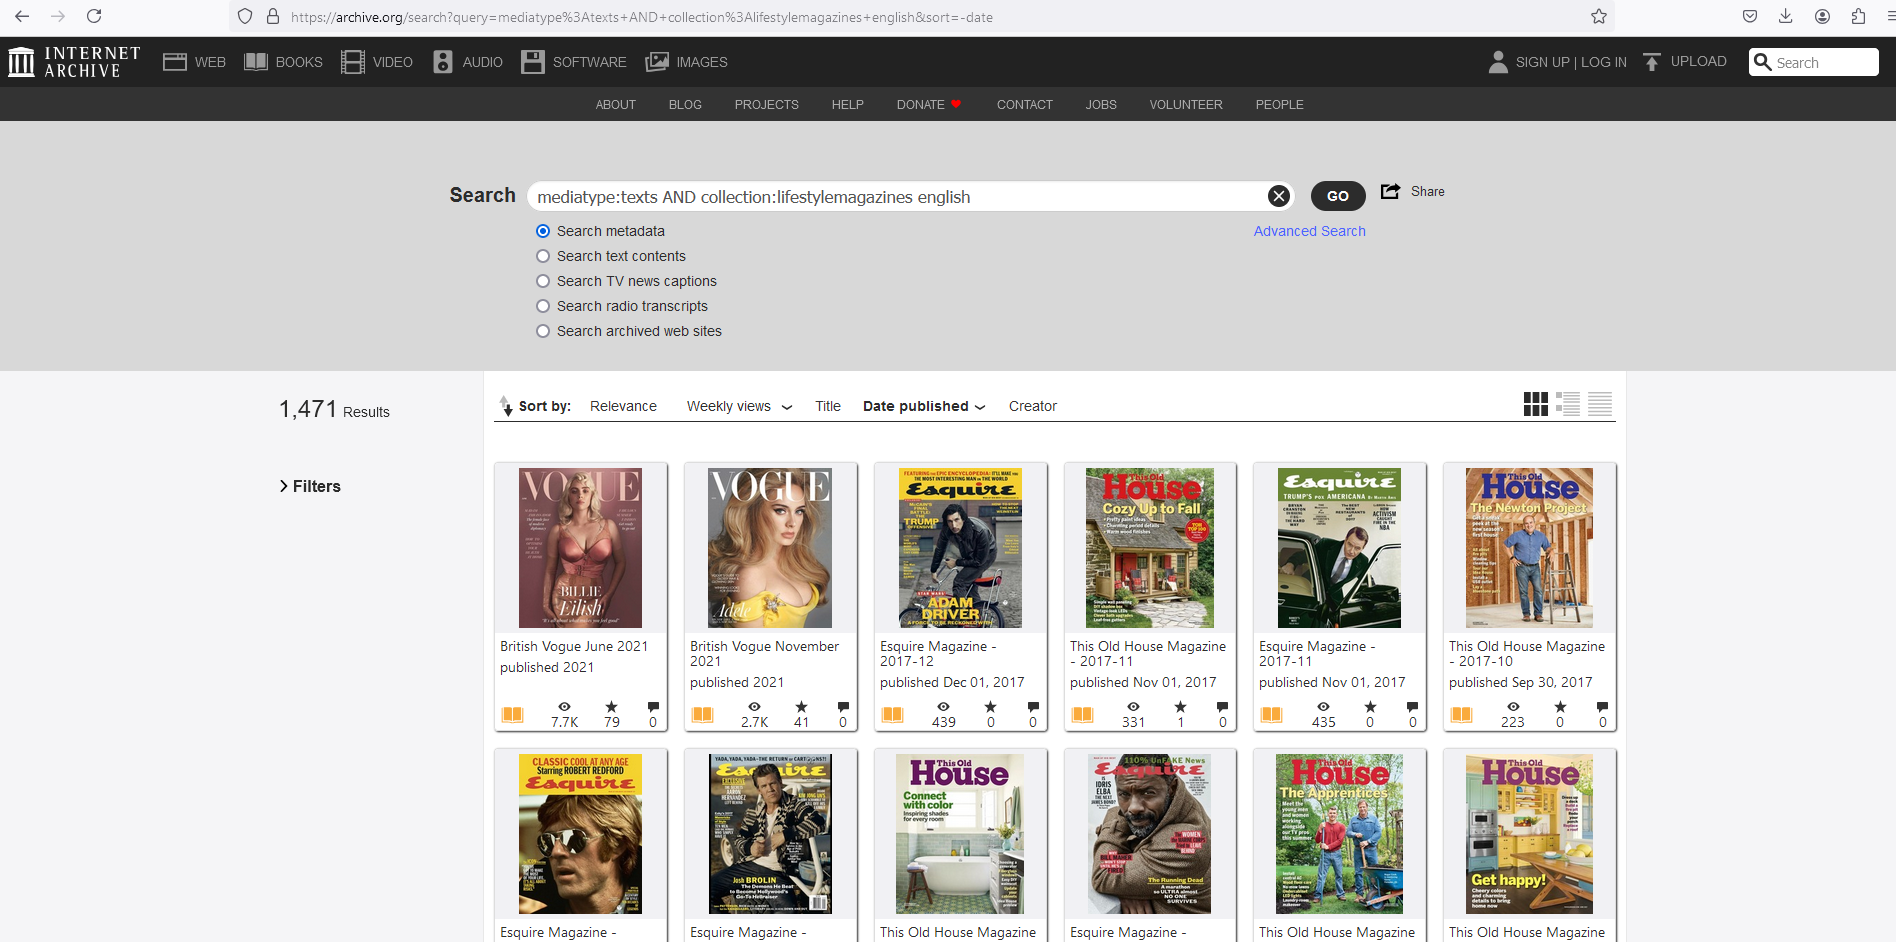Image resolution: width=1896 pixels, height=942 pixels.
Task: Open the WEB section icon
Action: coord(175,62)
